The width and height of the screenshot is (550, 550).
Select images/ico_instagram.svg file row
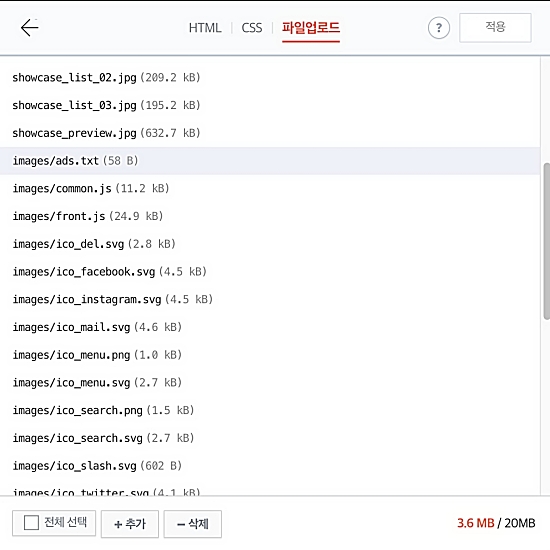[x=270, y=299]
